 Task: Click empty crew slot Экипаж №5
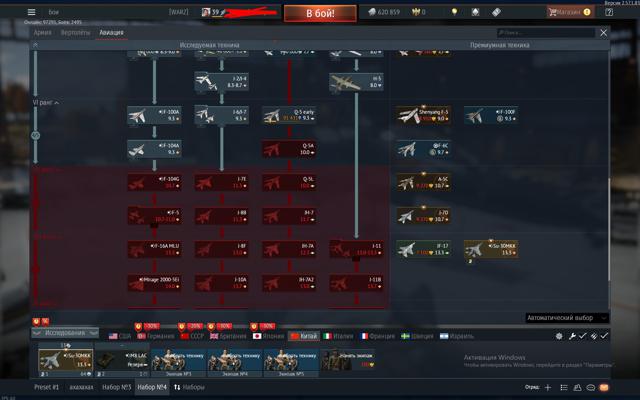pyautogui.click(x=291, y=362)
